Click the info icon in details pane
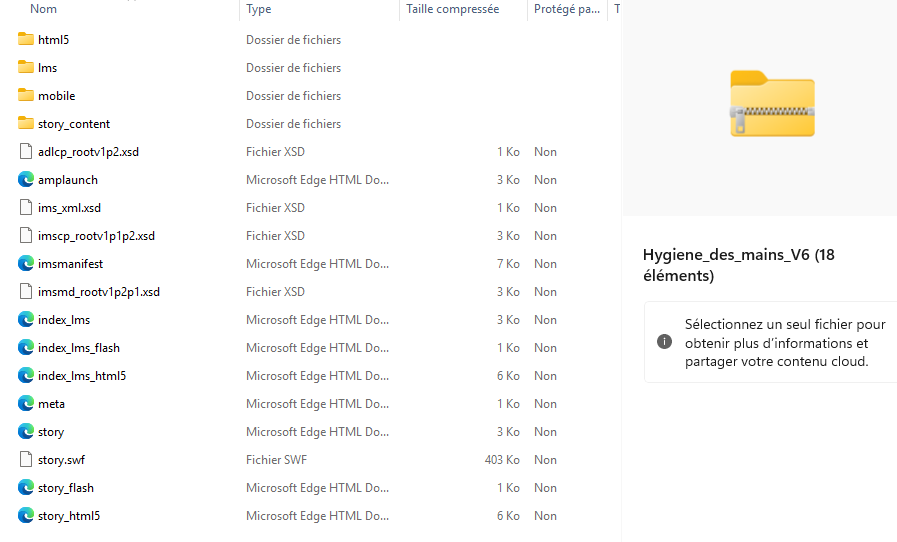Image resolution: width=897 pixels, height=542 pixels. [x=664, y=342]
